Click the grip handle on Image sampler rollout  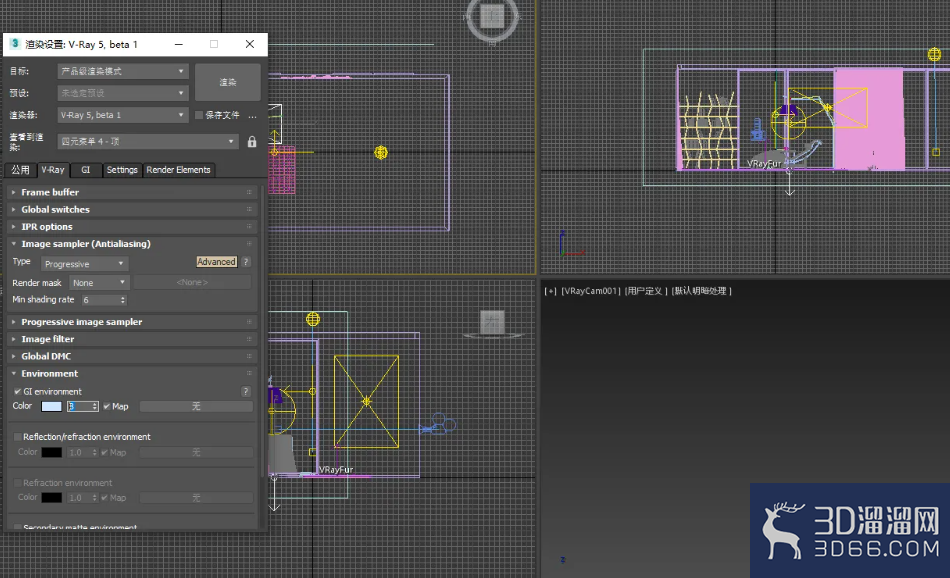click(x=249, y=244)
